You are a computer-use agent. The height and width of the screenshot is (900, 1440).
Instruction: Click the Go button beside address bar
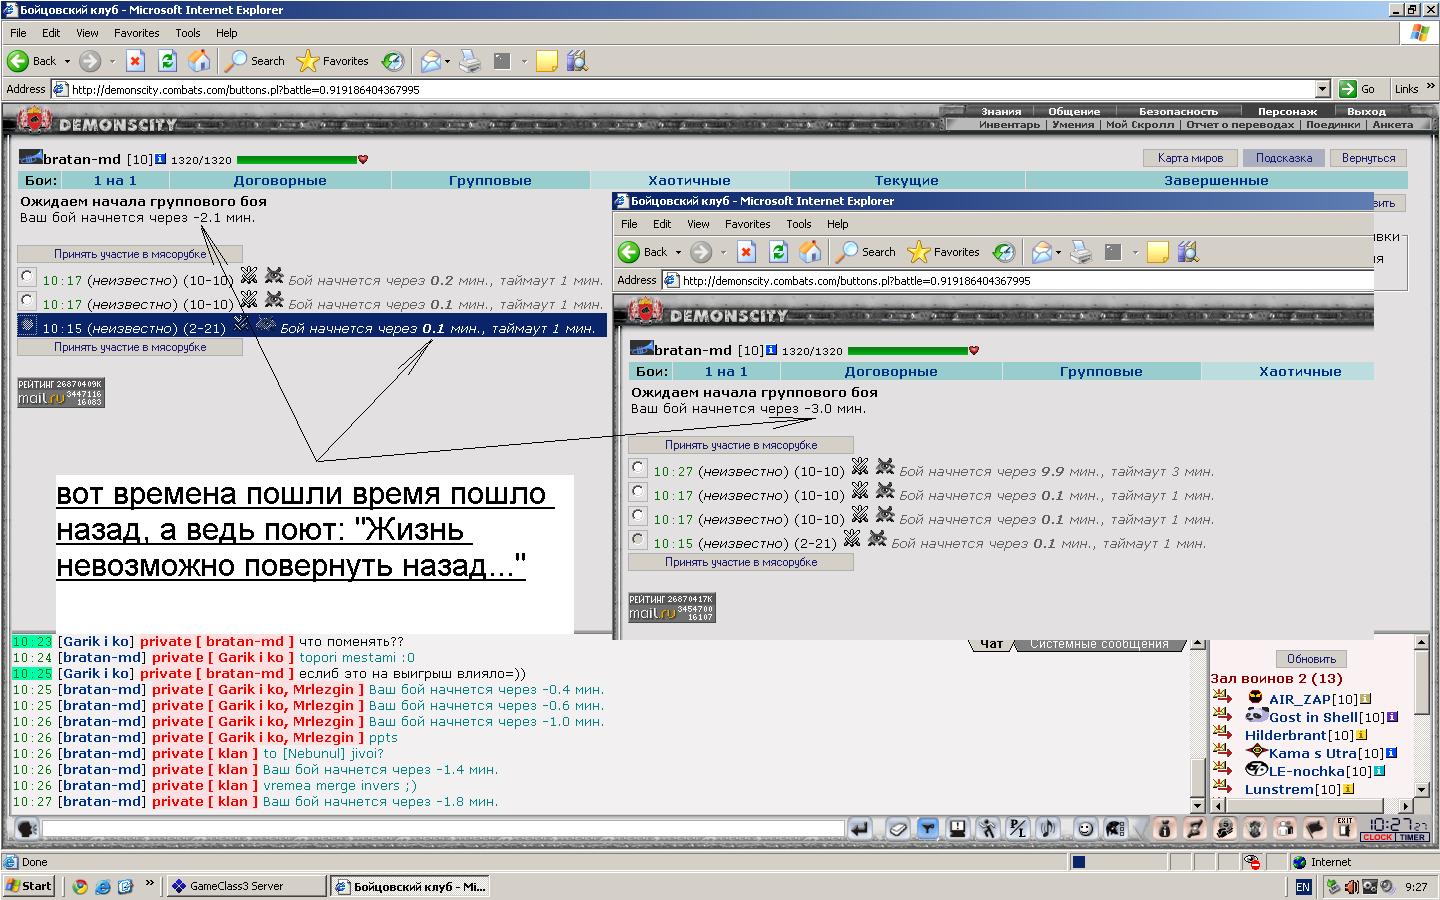click(1358, 89)
